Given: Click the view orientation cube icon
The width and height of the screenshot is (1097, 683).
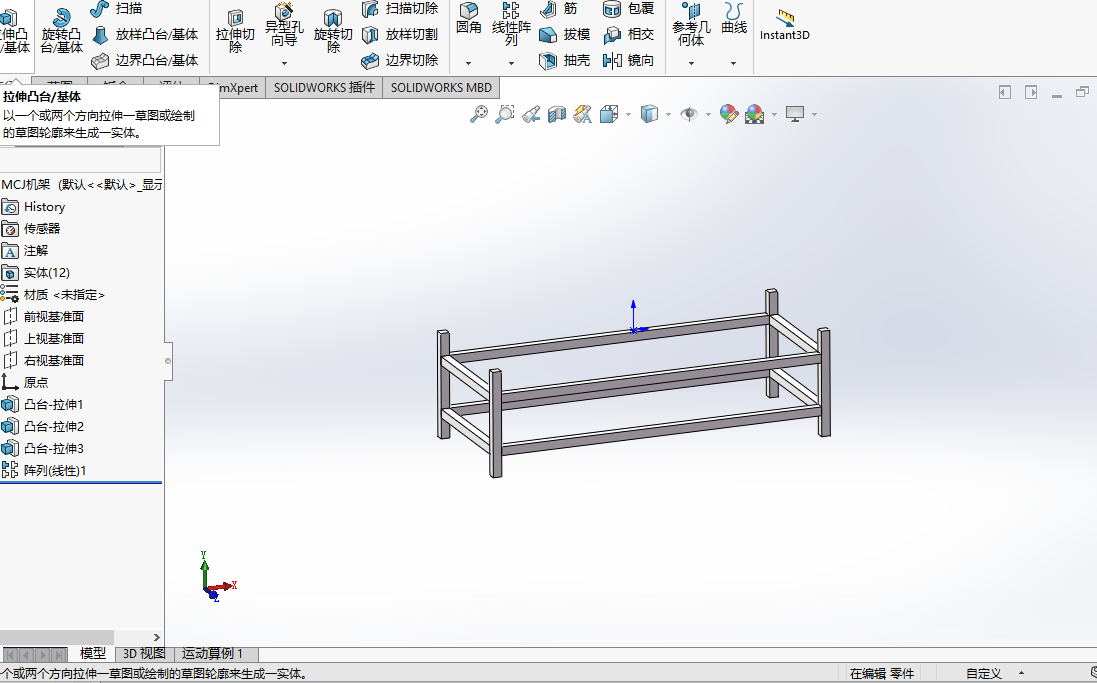Looking at the screenshot, I should click(x=609, y=114).
